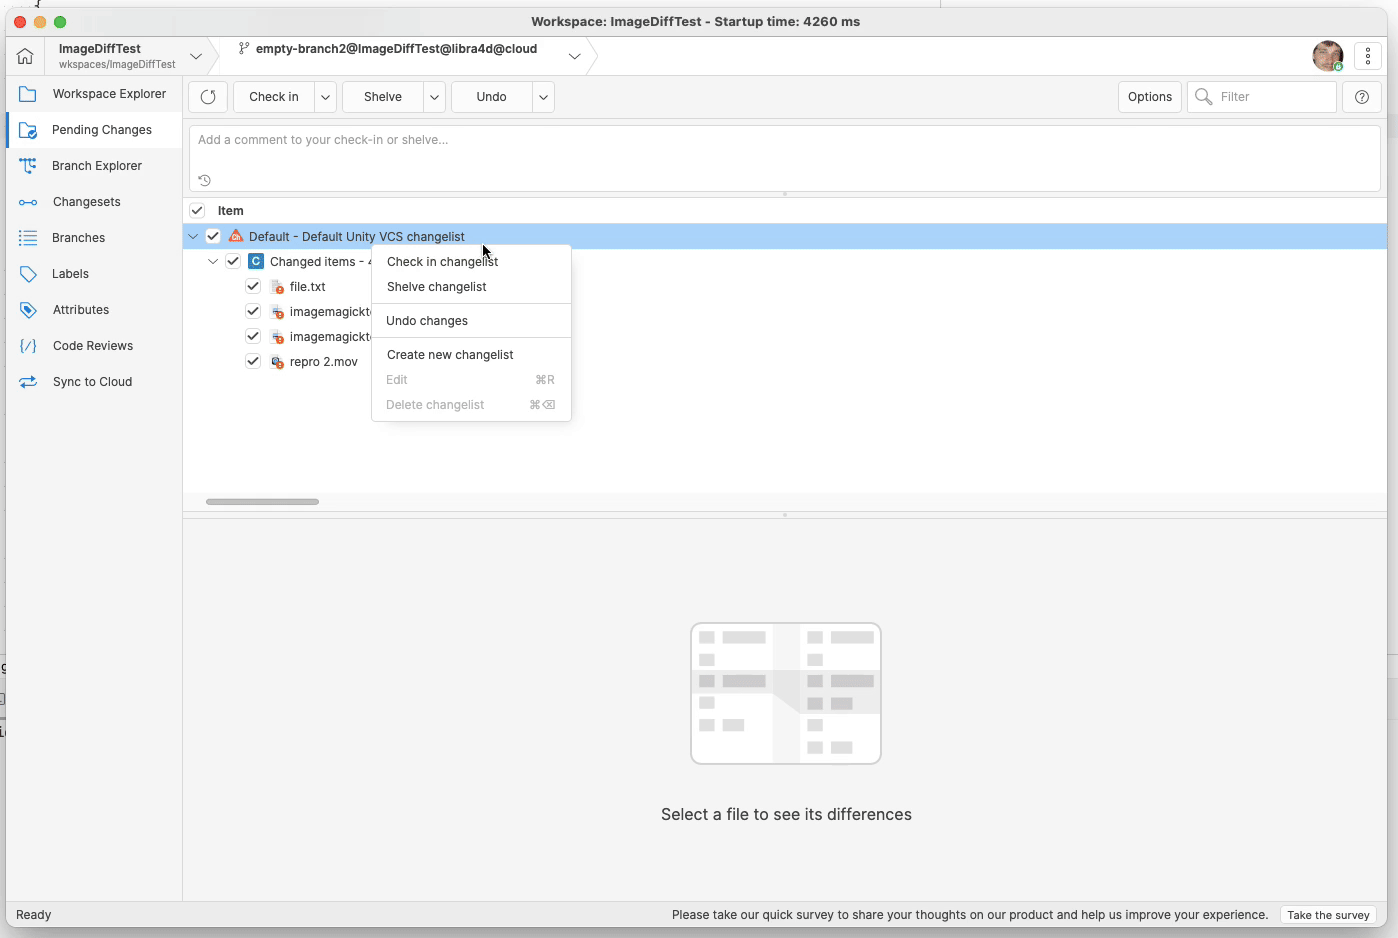Select Create new changelist menu entry
Image resolution: width=1398 pixels, height=938 pixels.
pos(450,354)
